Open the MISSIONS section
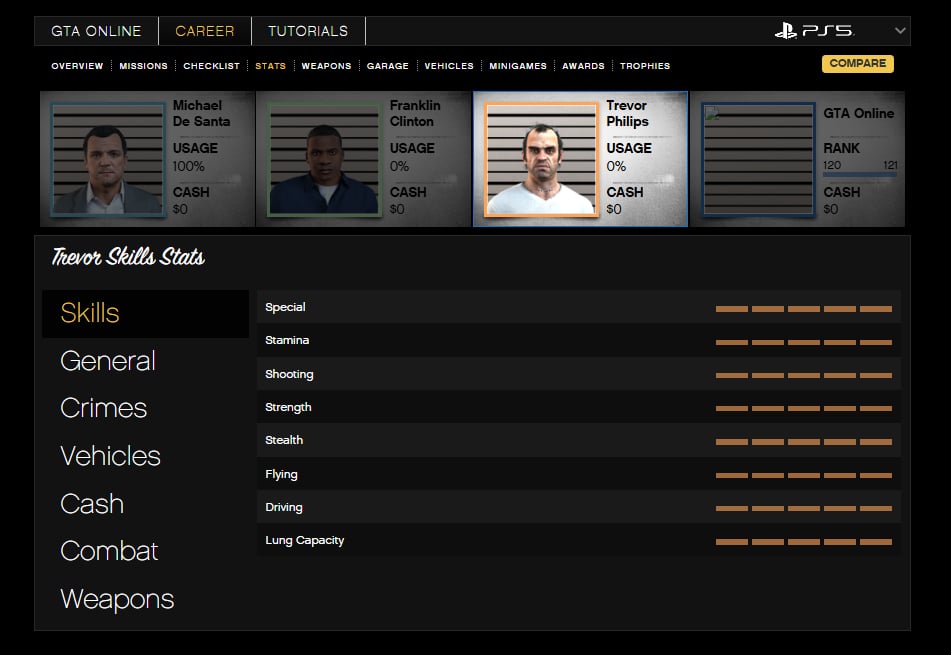 click(143, 66)
